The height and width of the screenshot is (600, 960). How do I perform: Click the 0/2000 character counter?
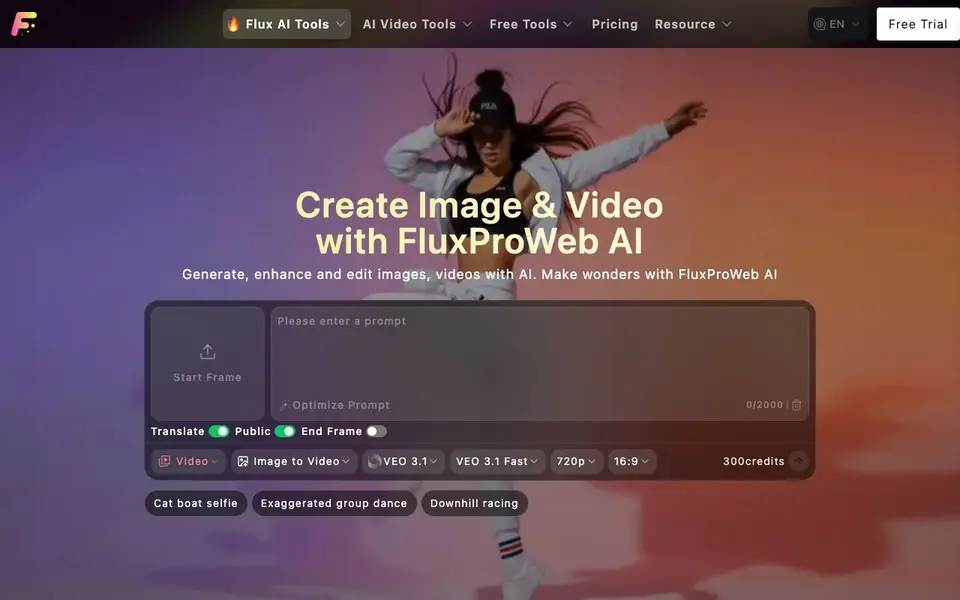coord(764,405)
